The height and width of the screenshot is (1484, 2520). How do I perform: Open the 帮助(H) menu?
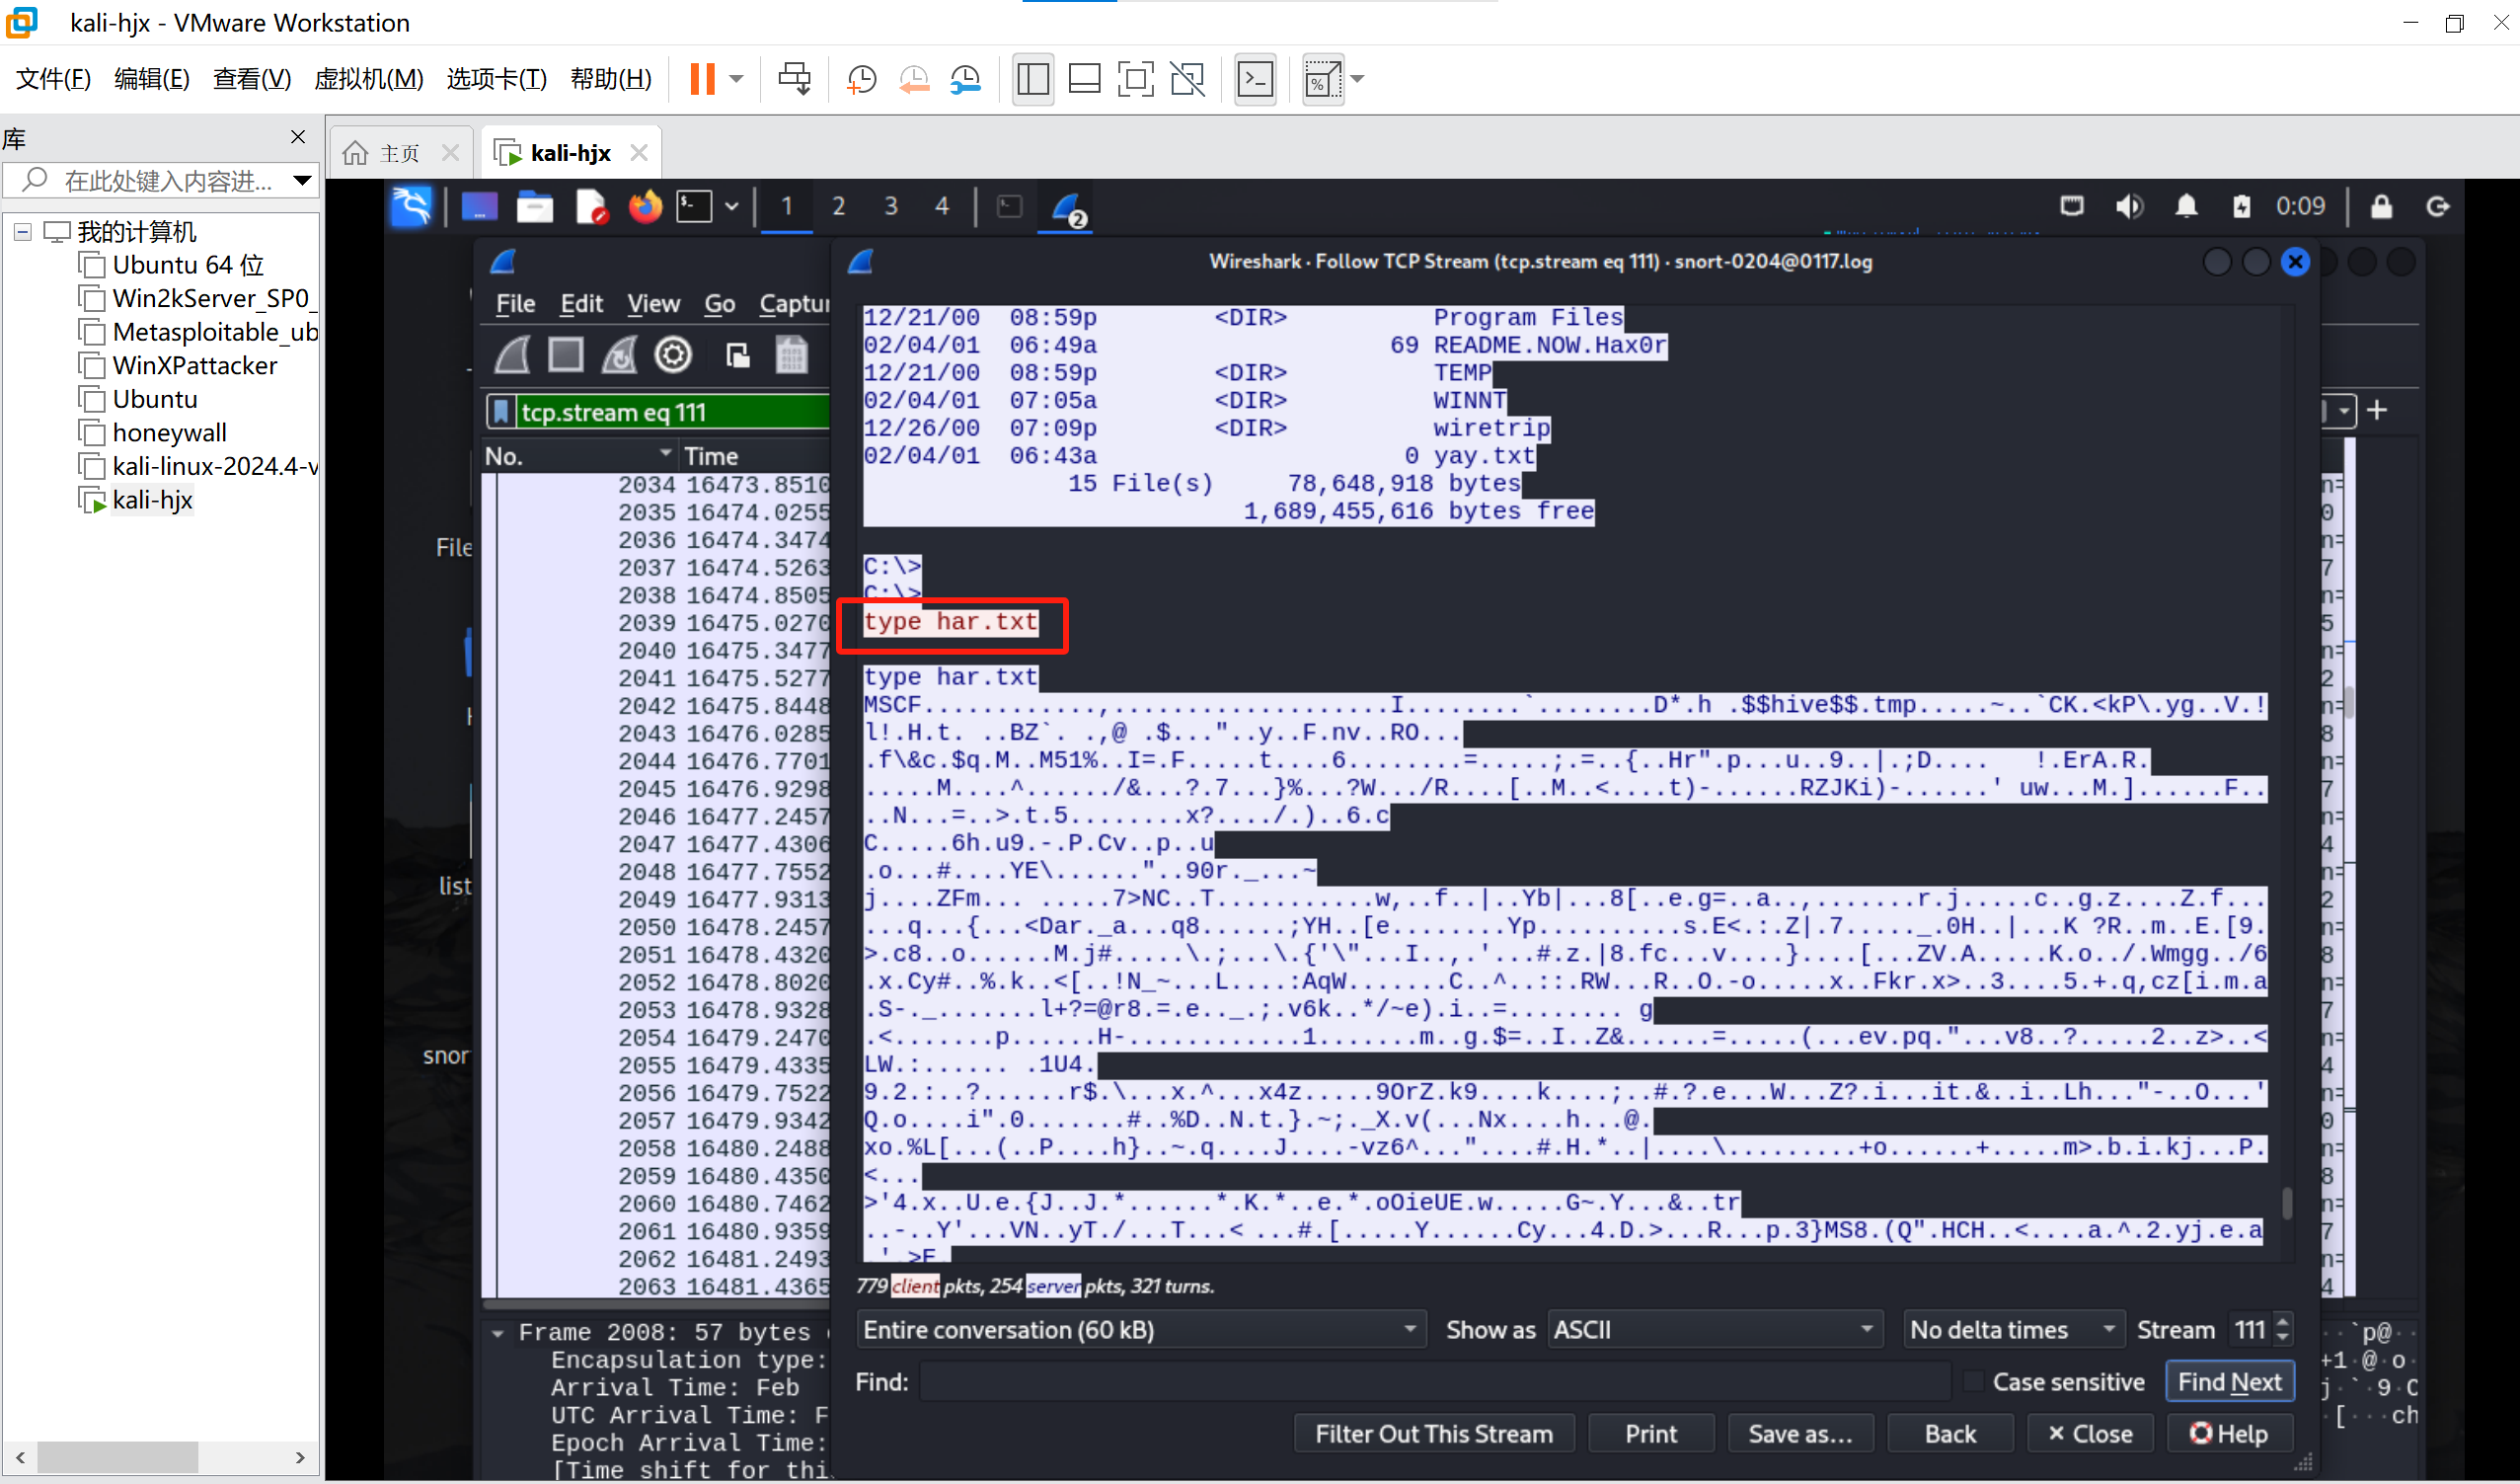(610, 79)
